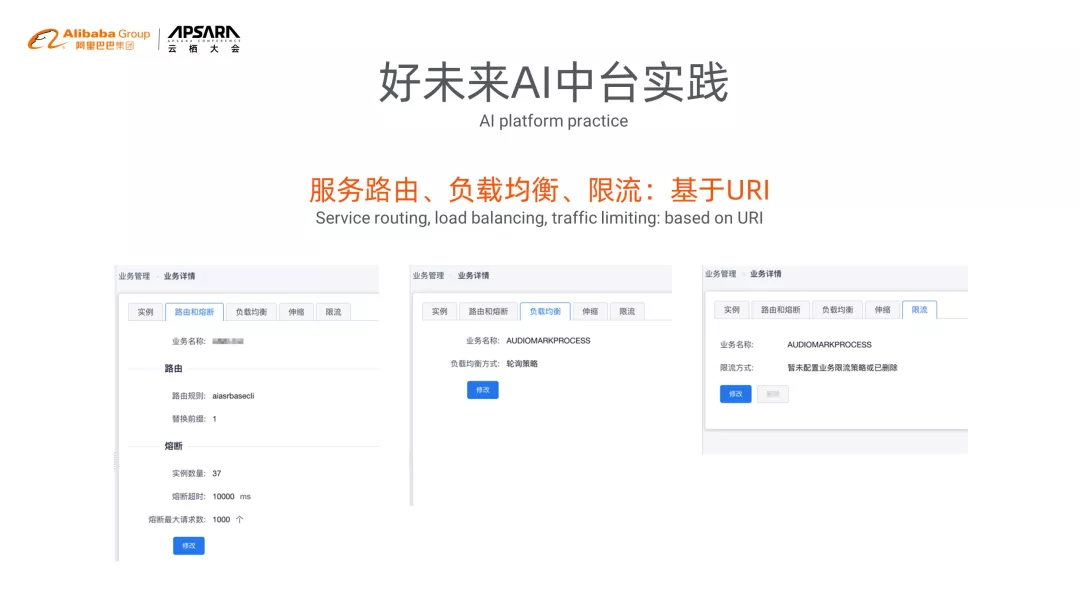Open 实例 tab in the middle panel

(439, 311)
